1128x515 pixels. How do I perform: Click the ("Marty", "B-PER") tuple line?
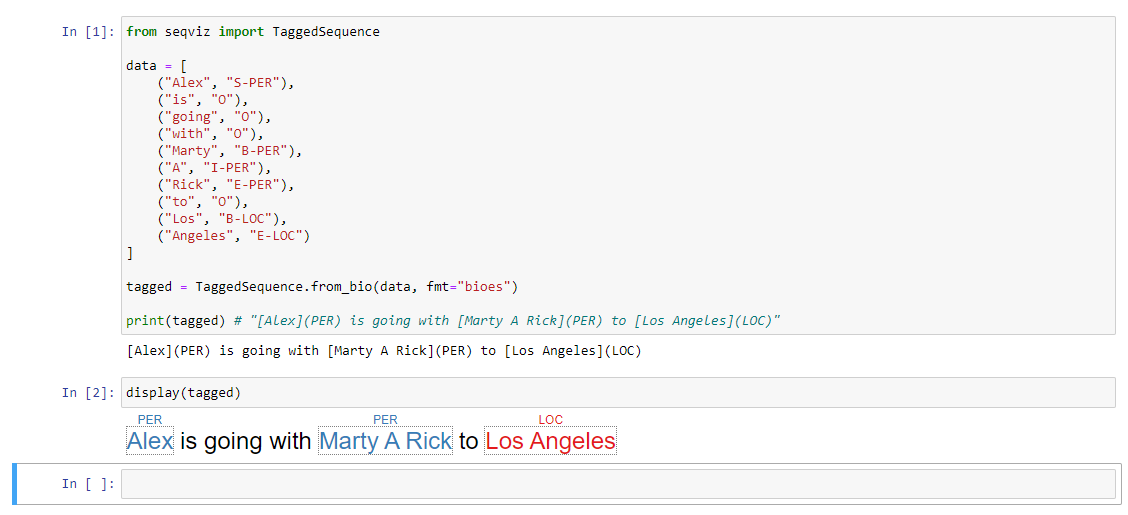(229, 151)
